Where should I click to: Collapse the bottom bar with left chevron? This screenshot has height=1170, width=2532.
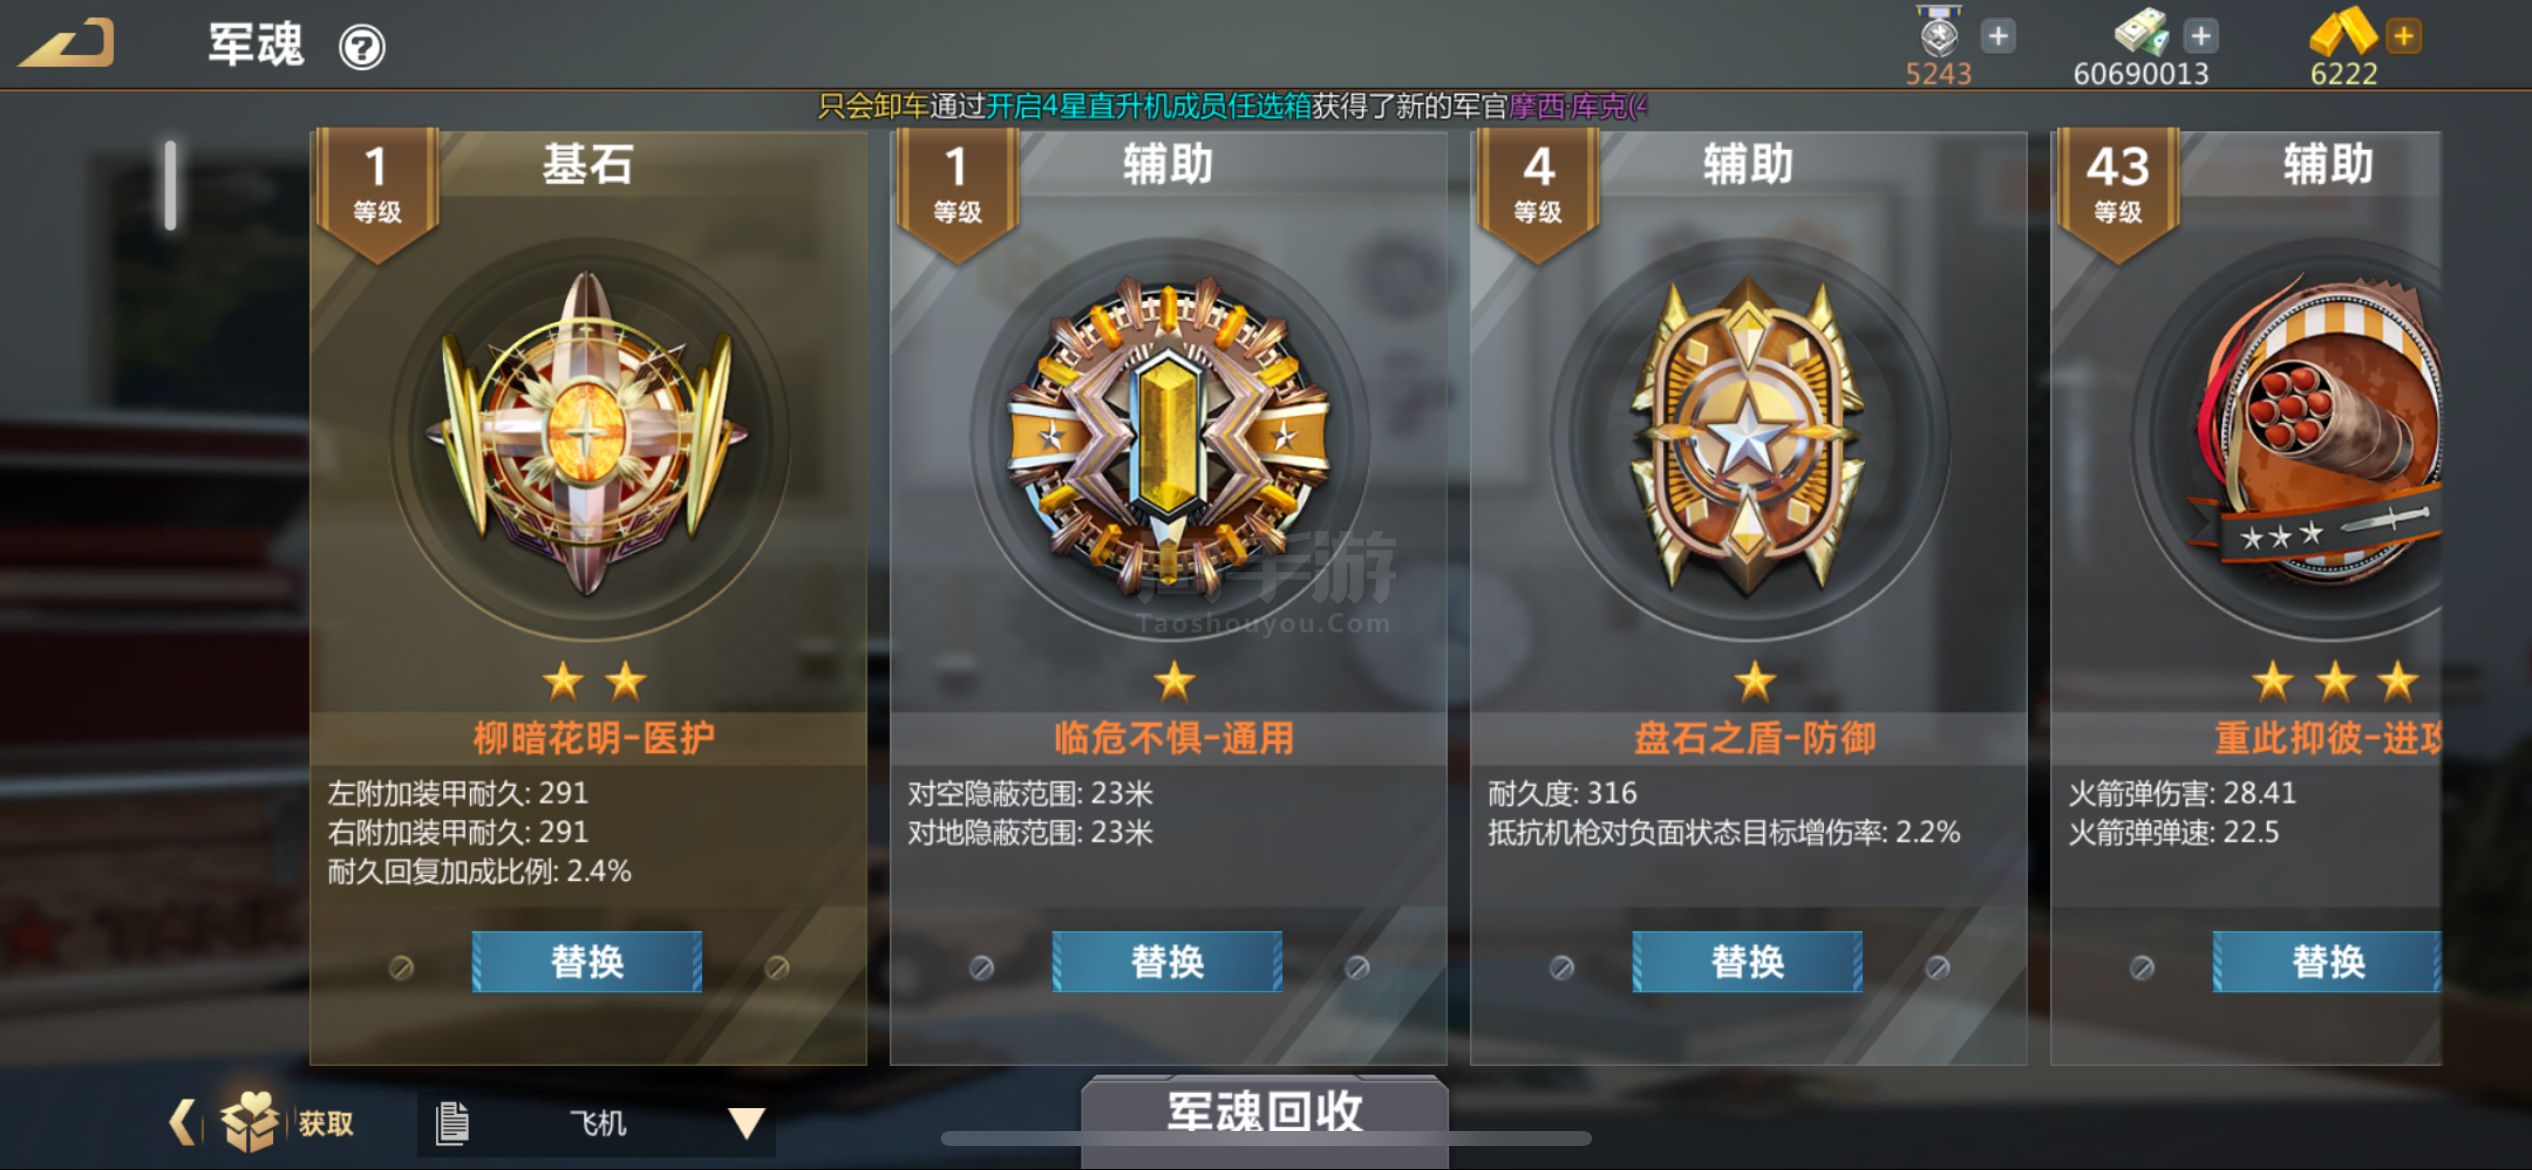tap(182, 1122)
